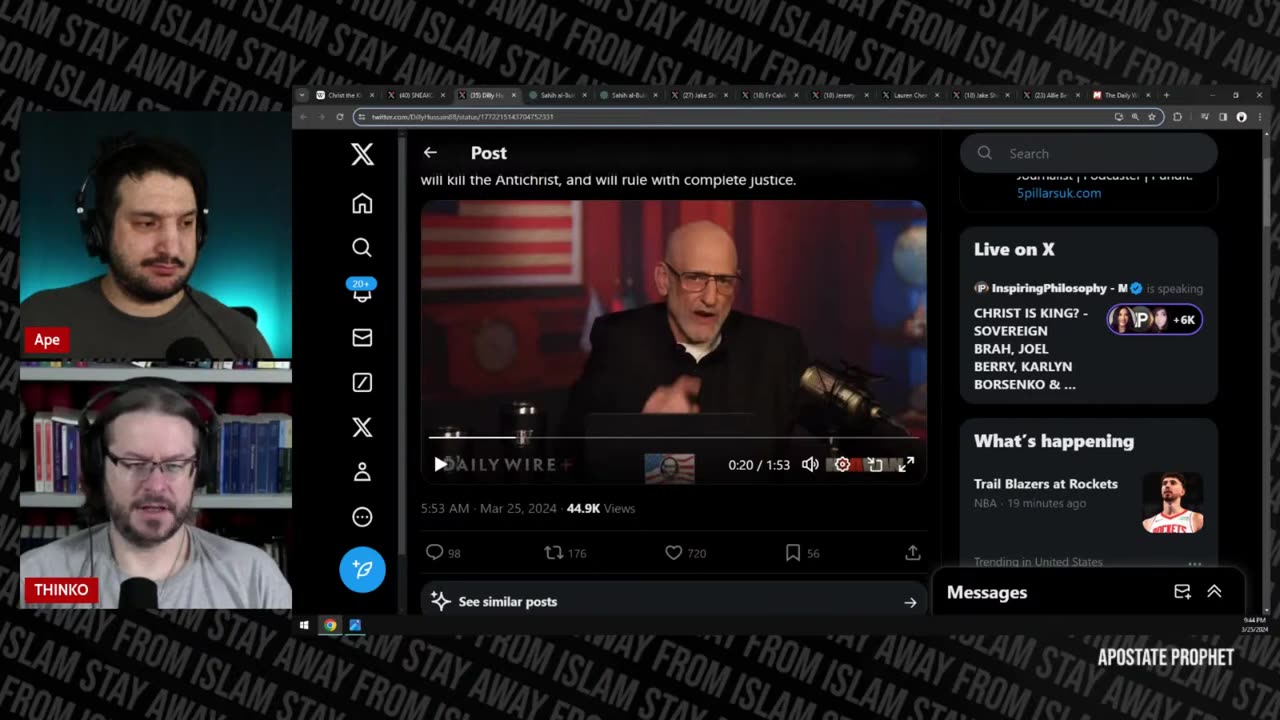Open Chrome extensions puzzle icon
The image size is (1280, 720).
(1177, 117)
